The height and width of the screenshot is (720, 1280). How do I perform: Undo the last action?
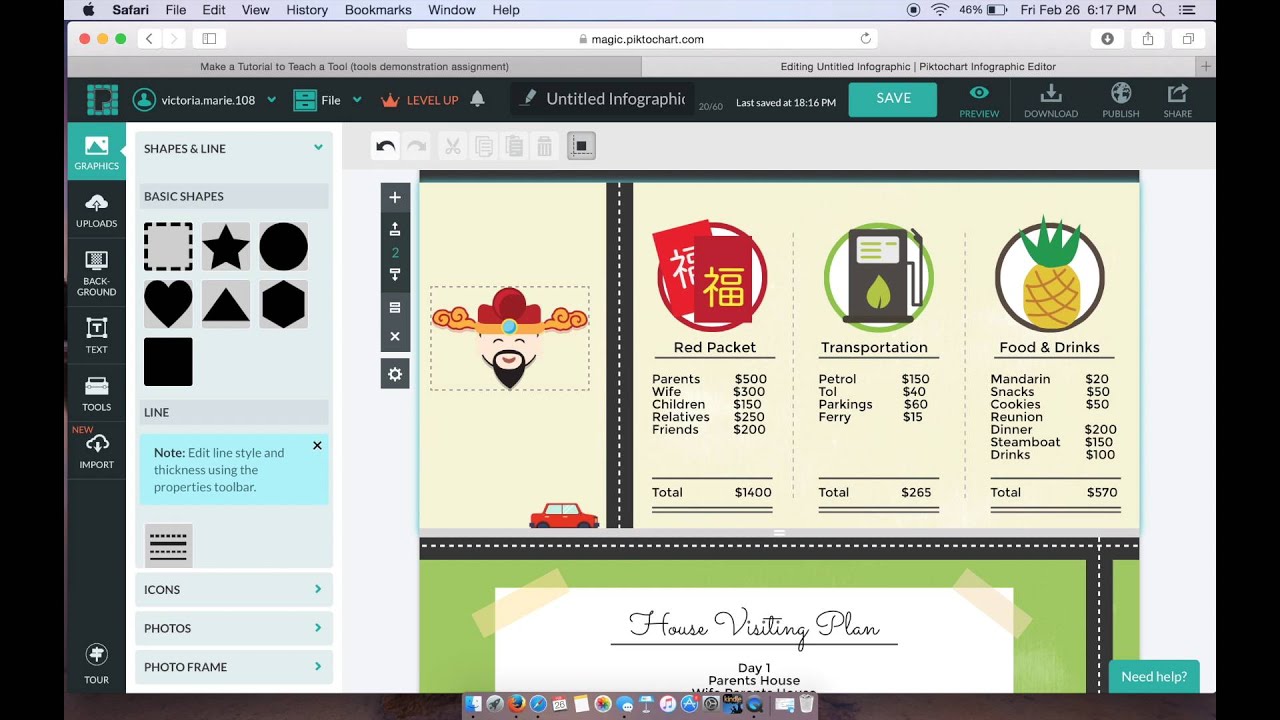pyautogui.click(x=385, y=147)
